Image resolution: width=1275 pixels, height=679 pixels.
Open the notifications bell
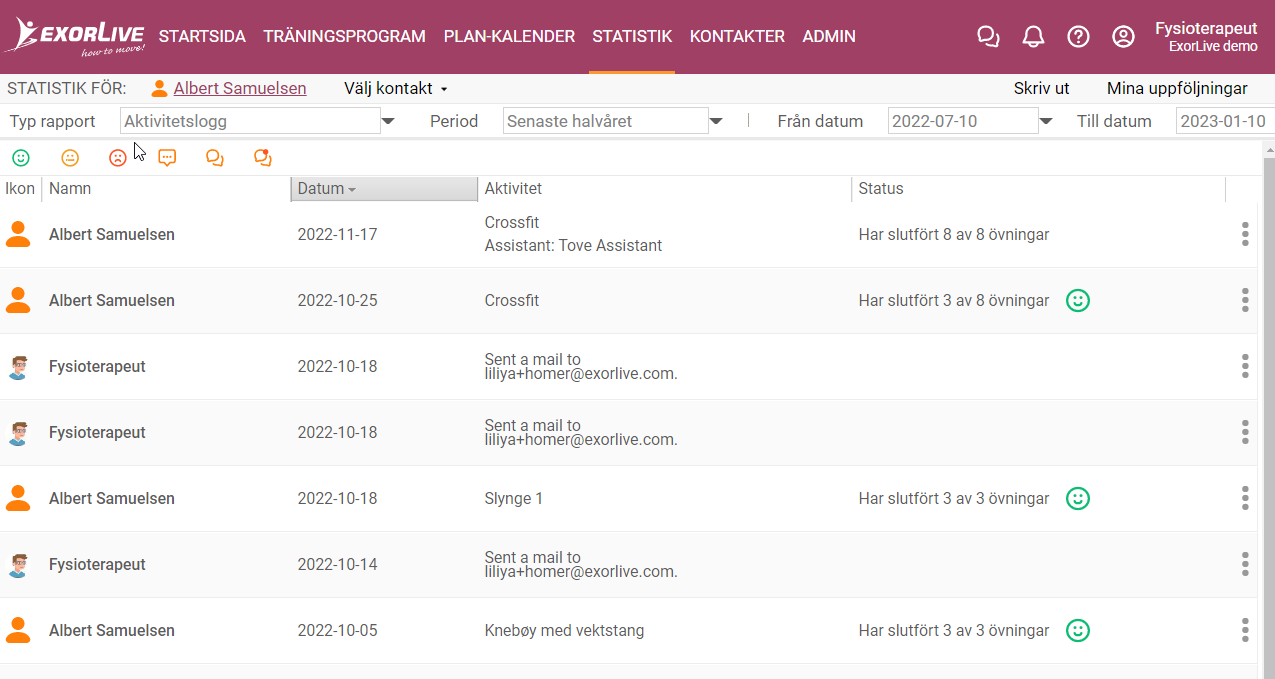1033,37
